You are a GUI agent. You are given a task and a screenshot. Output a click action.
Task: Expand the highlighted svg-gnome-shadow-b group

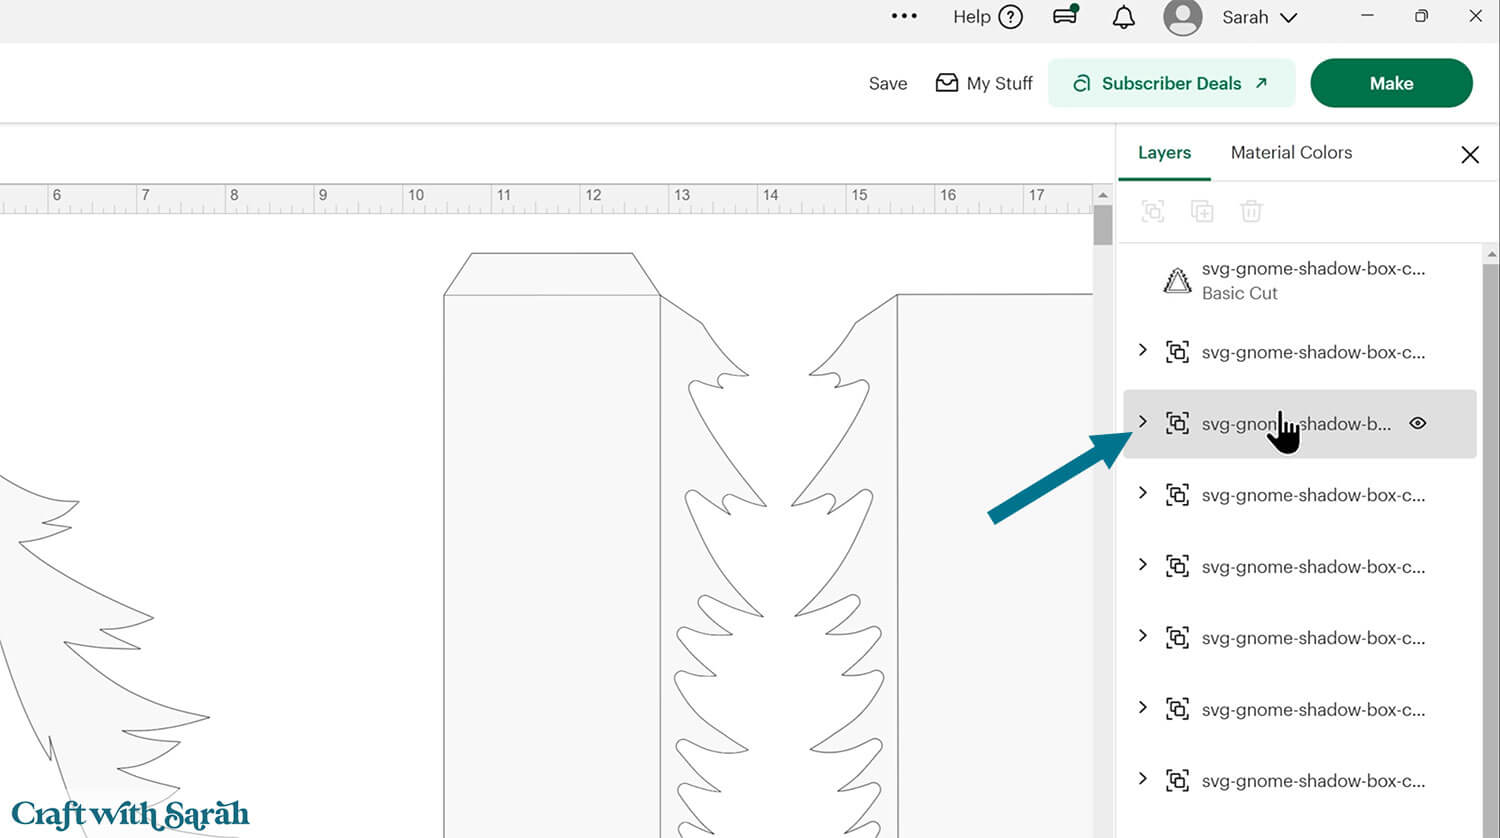1143,422
